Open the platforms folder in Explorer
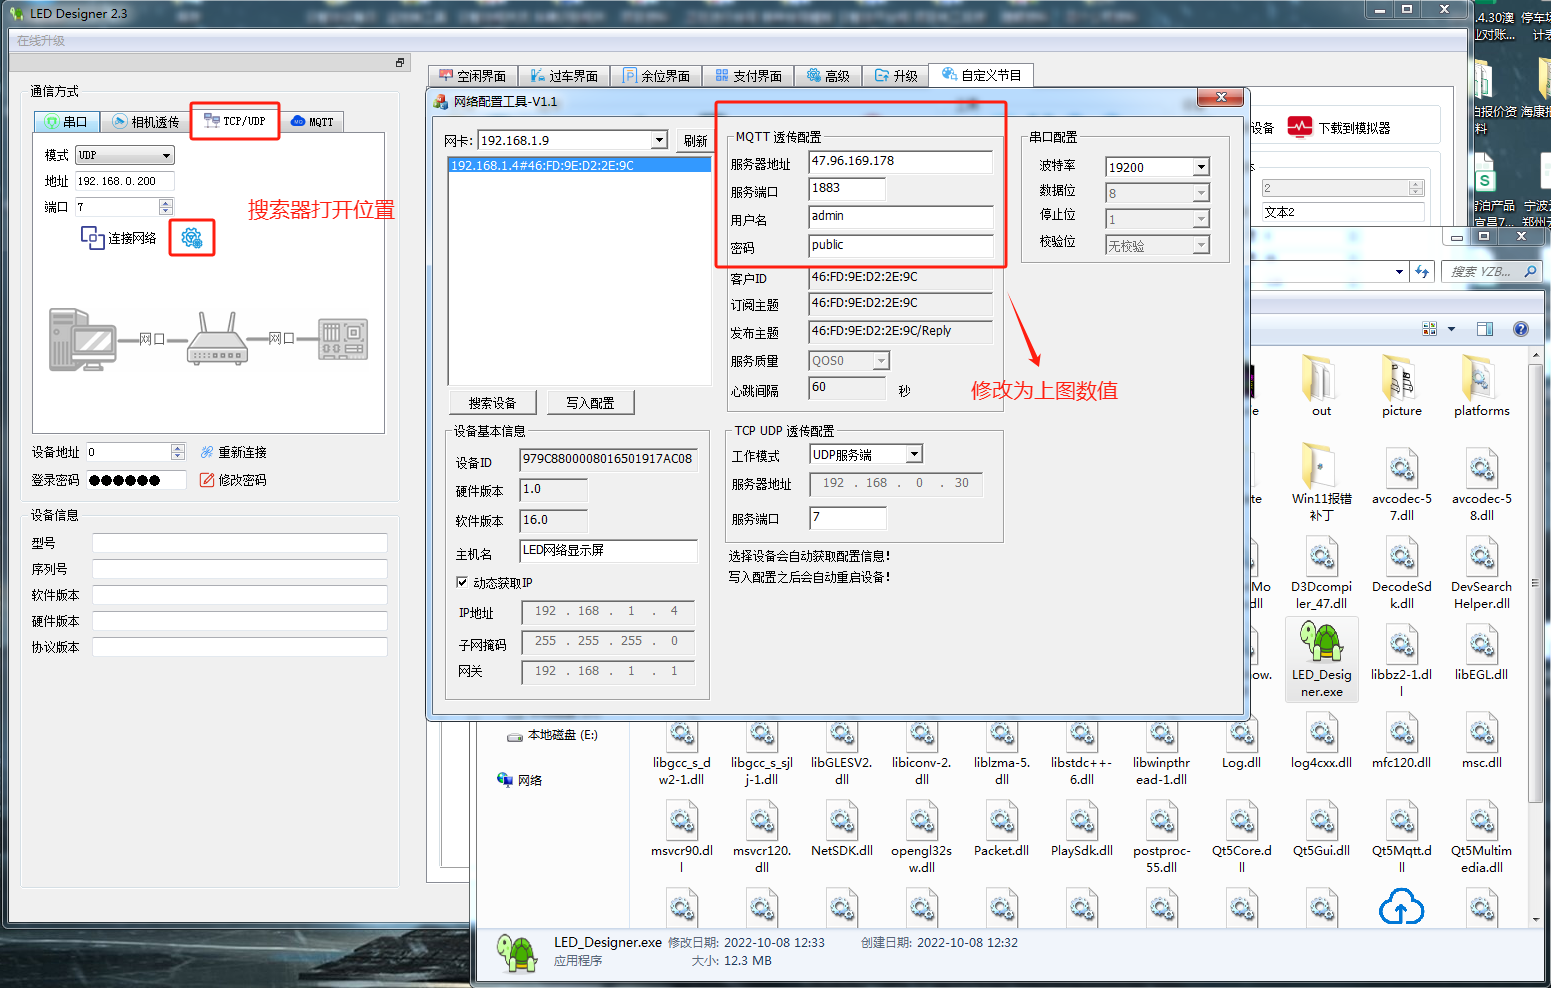The image size is (1551, 988). (1481, 386)
